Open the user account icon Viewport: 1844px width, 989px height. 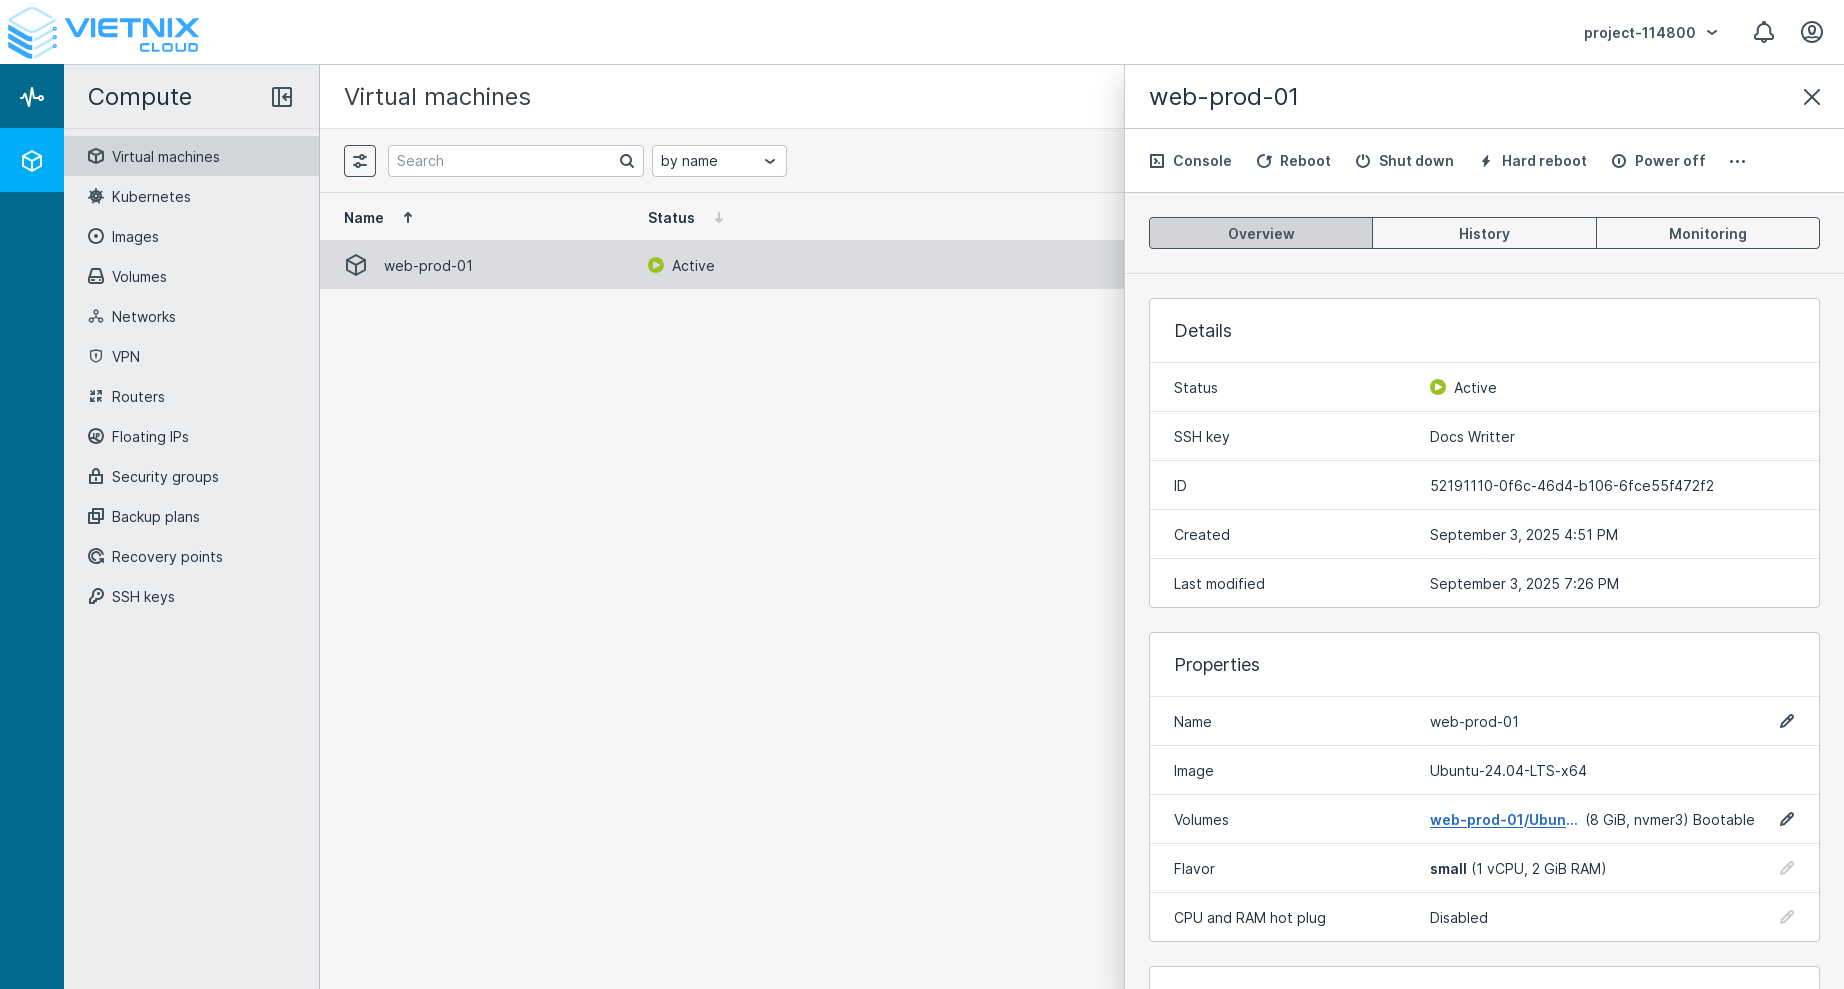(x=1812, y=32)
